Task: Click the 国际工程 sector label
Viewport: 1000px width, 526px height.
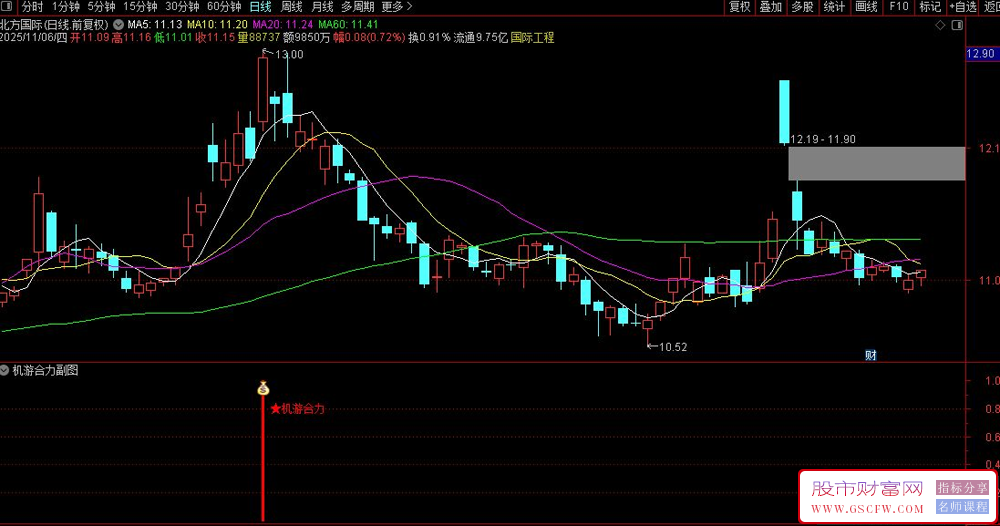Action: pos(533,38)
